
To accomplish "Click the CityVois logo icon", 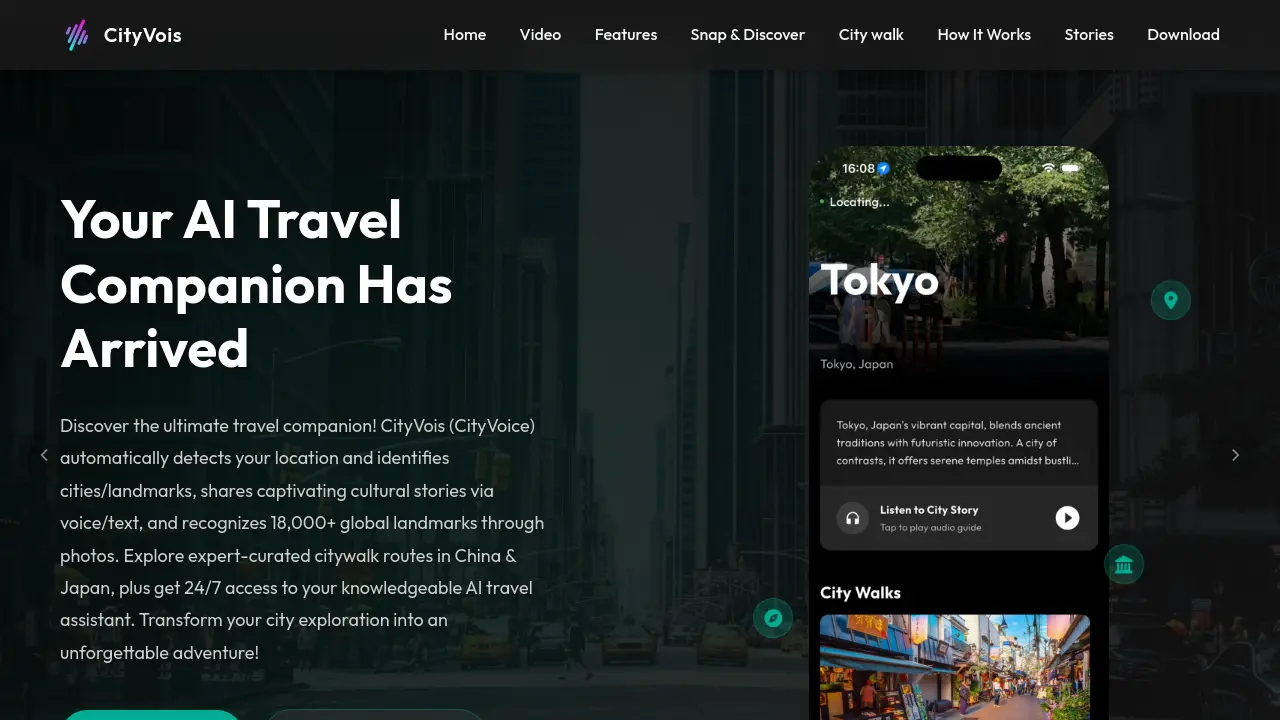I will 77,35.
